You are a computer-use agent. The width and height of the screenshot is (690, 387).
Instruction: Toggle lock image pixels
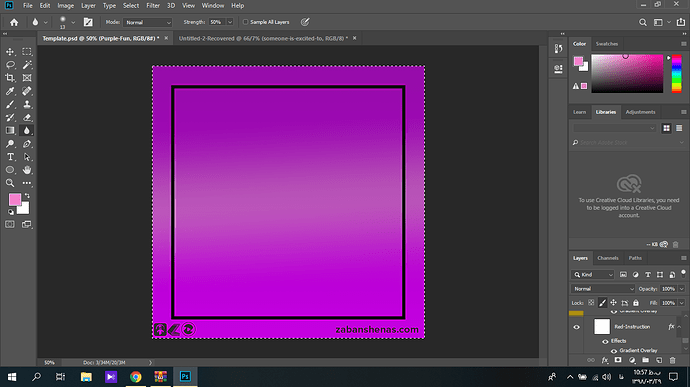point(602,303)
